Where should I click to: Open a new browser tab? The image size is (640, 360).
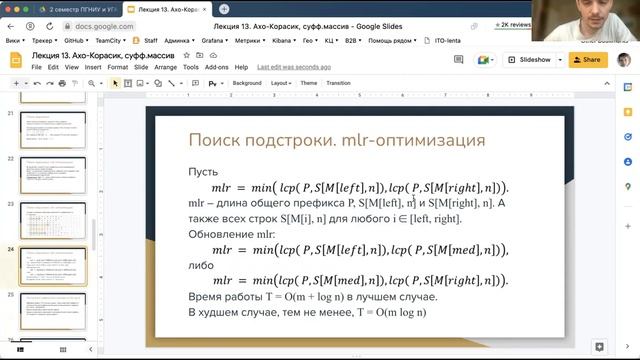(x=224, y=9)
